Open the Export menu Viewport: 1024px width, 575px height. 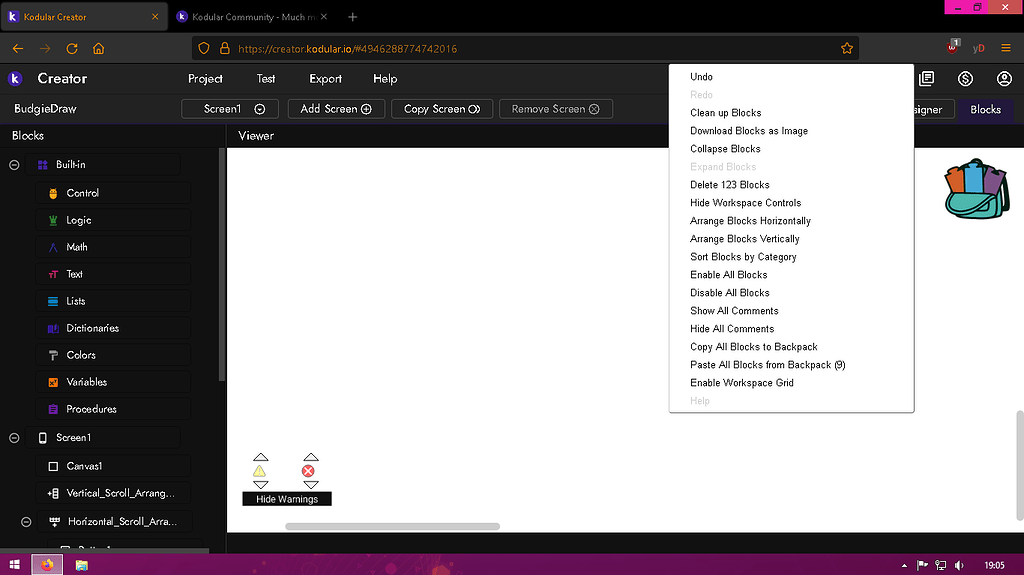tap(325, 78)
